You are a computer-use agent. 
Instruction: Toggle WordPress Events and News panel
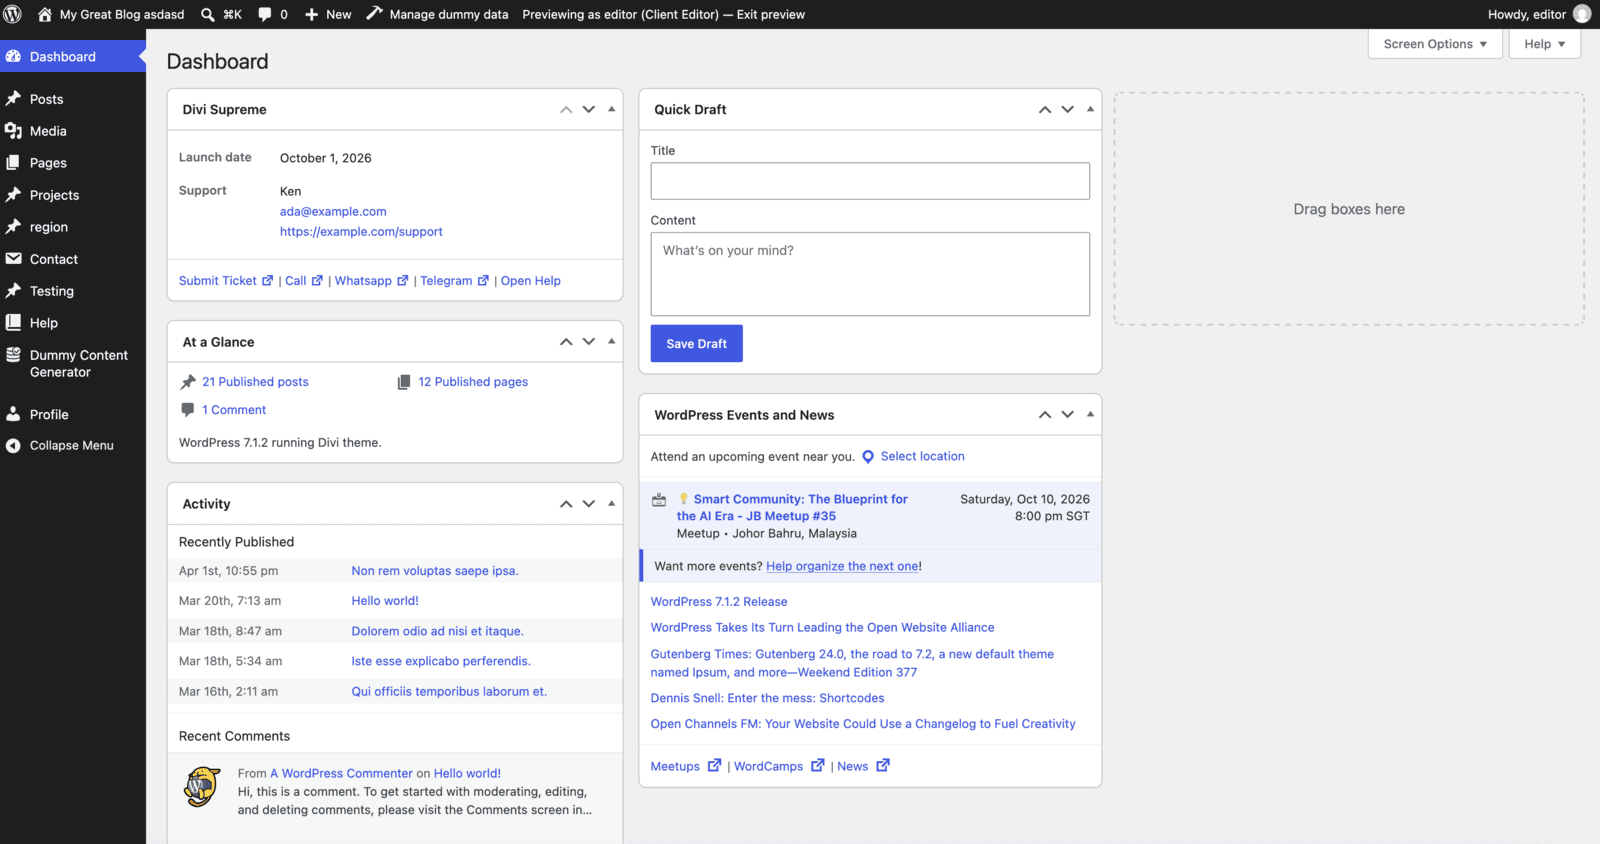pos(1090,414)
